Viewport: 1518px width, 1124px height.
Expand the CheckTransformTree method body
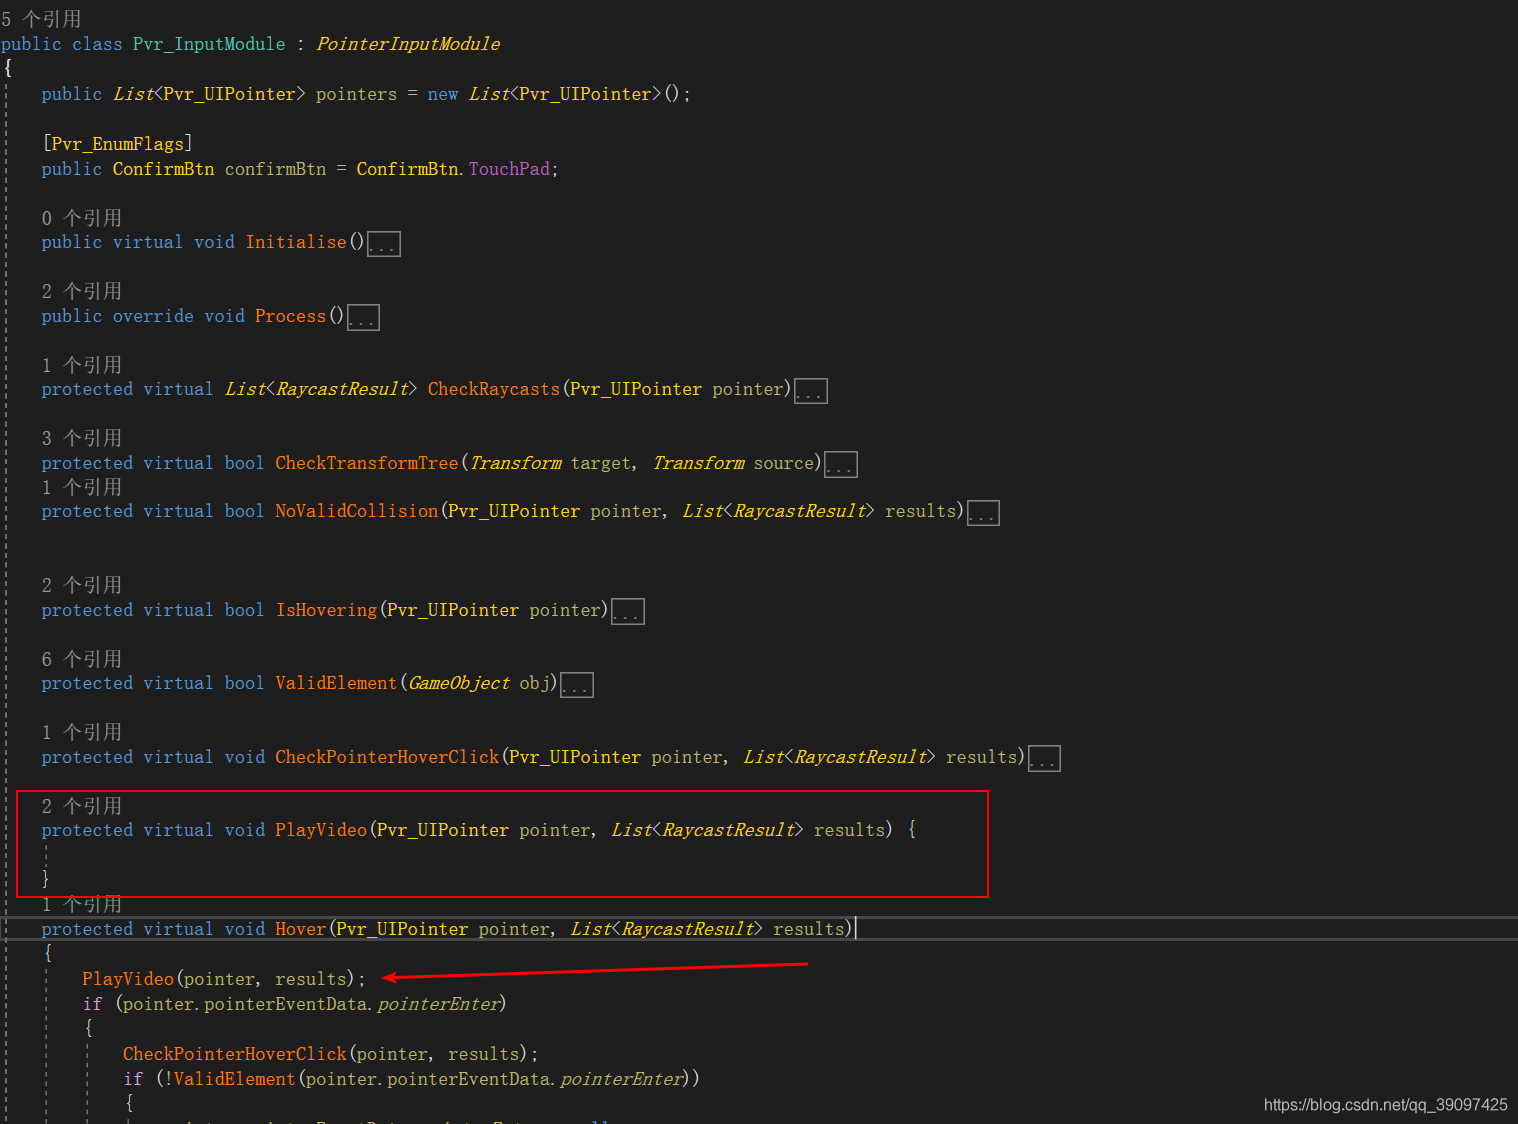pyautogui.click(x=840, y=463)
